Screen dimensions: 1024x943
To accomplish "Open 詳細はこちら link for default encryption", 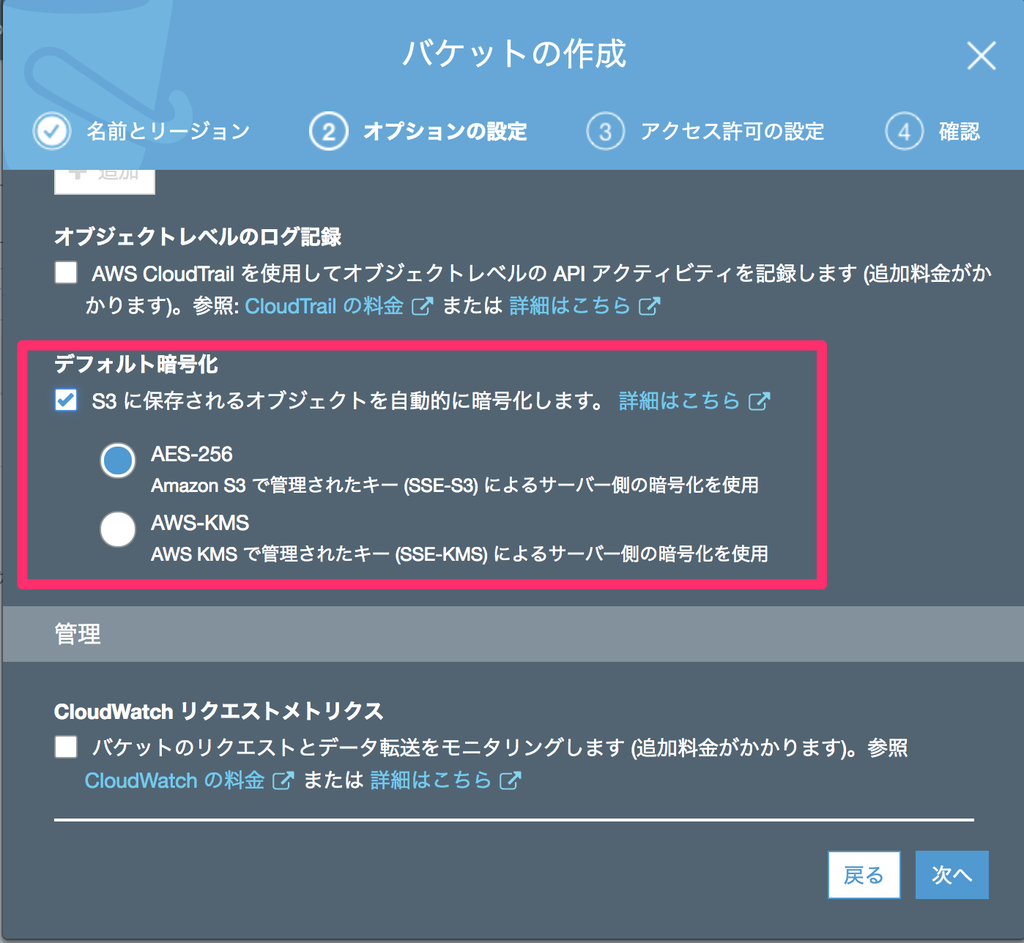I will [679, 400].
